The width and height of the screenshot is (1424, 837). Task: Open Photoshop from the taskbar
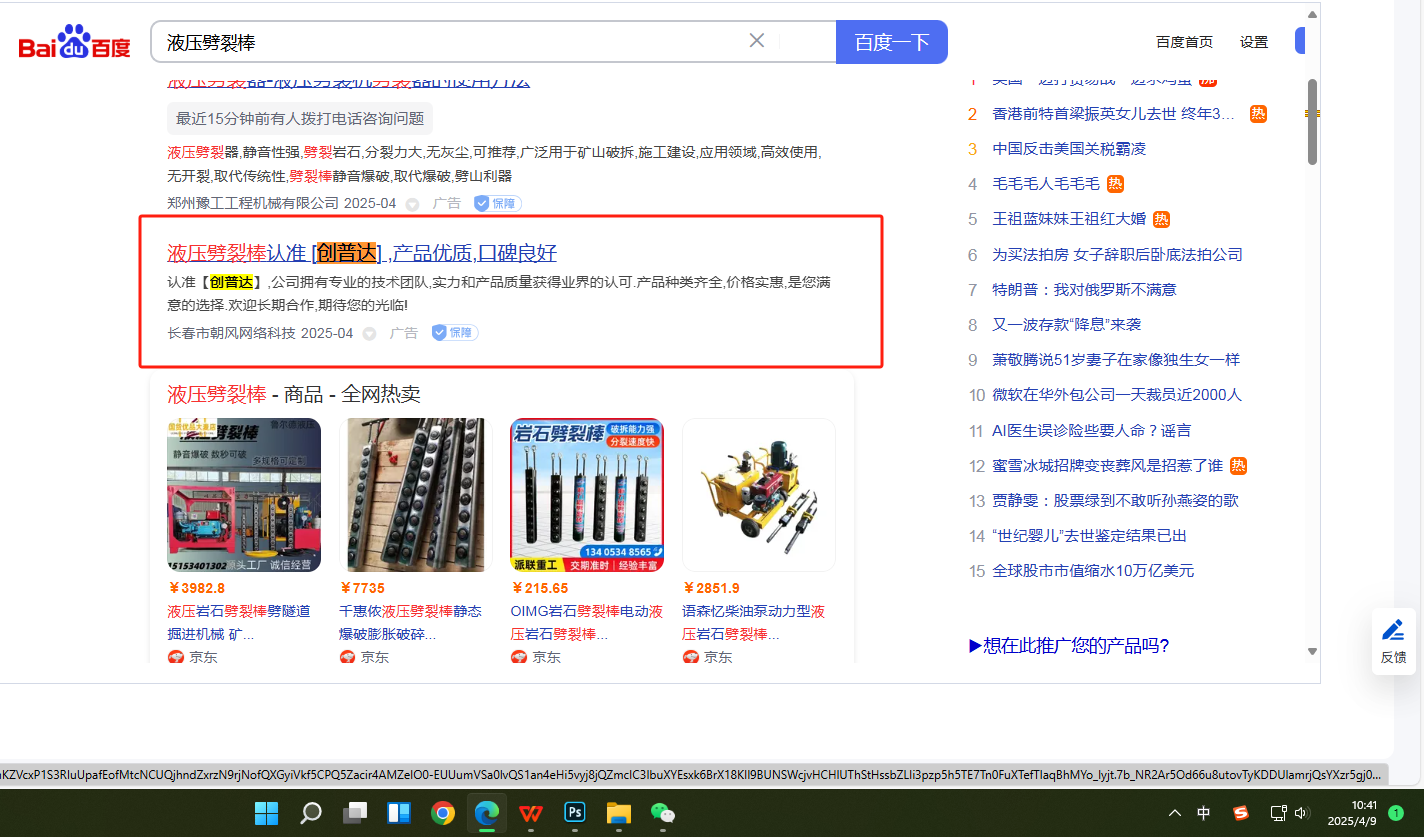[575, 813]
